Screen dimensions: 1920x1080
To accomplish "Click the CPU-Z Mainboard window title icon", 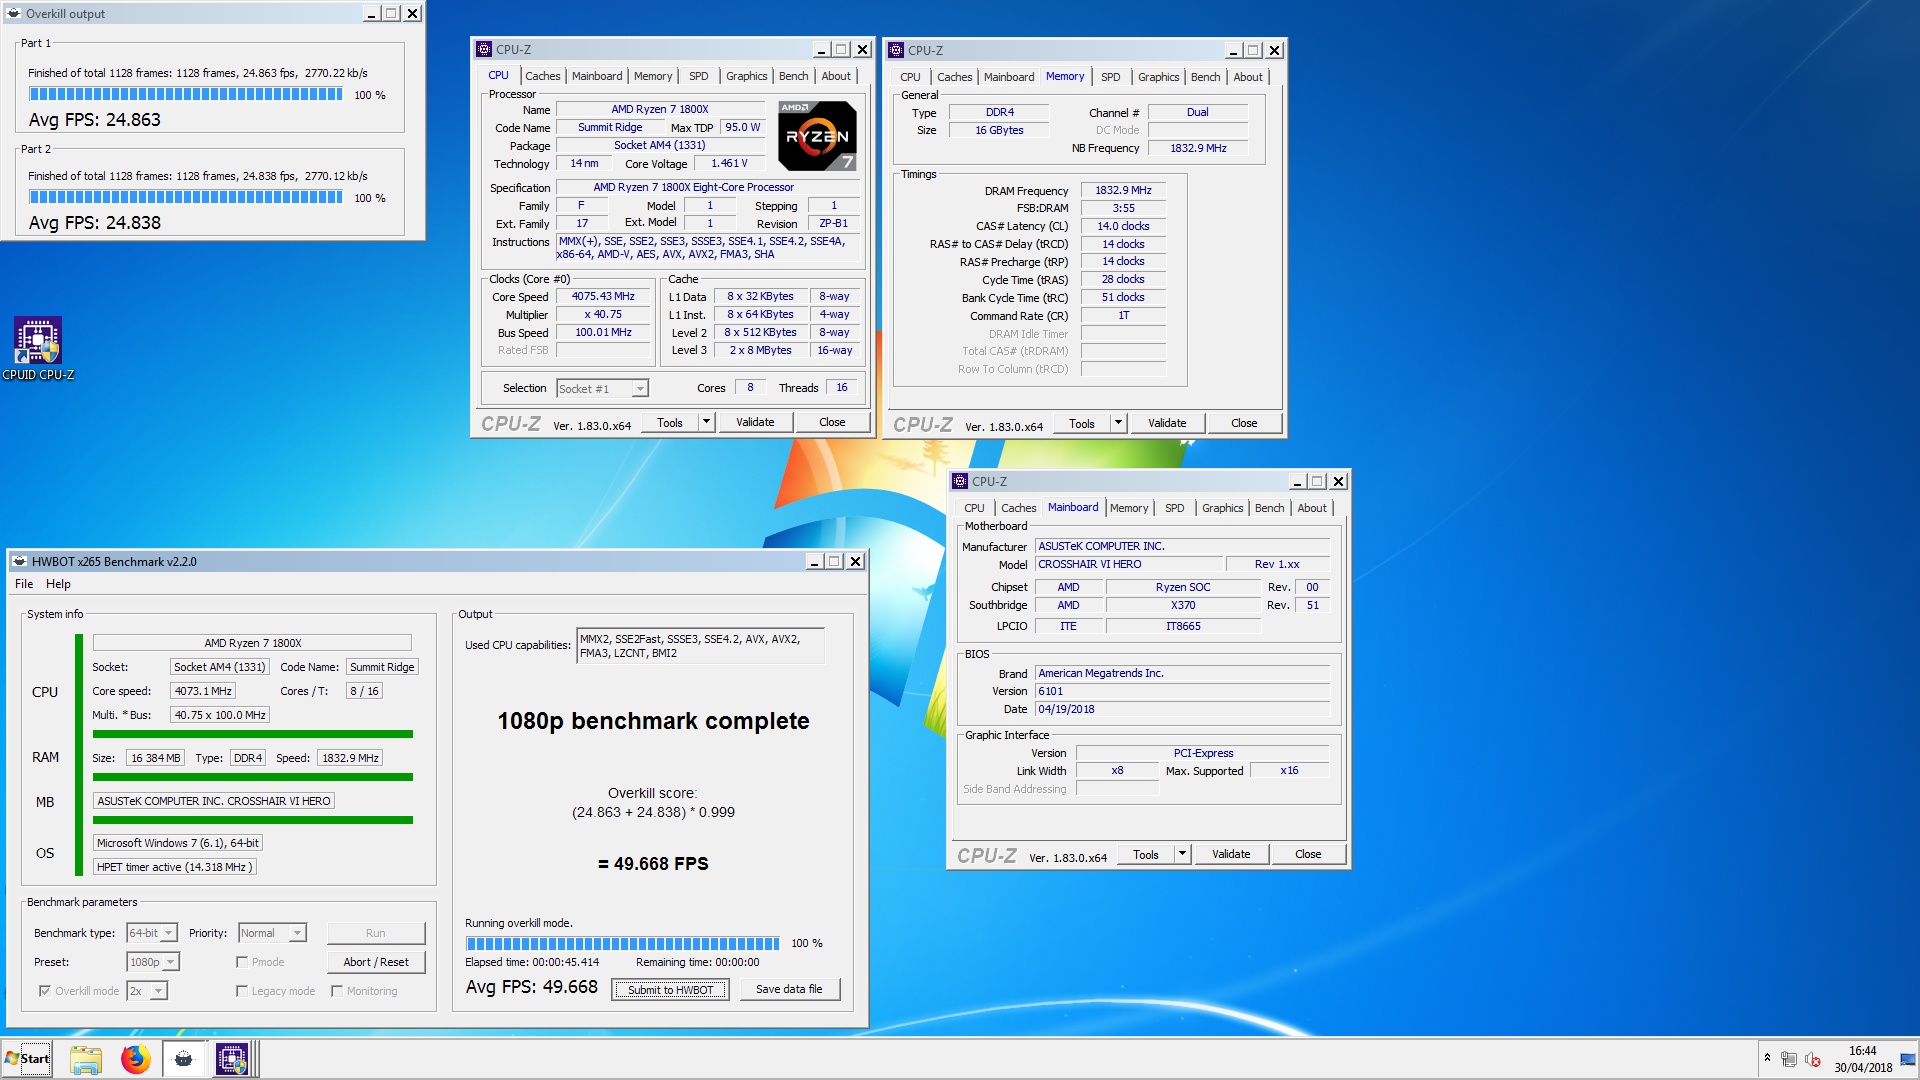I will [x=960, y=481].
